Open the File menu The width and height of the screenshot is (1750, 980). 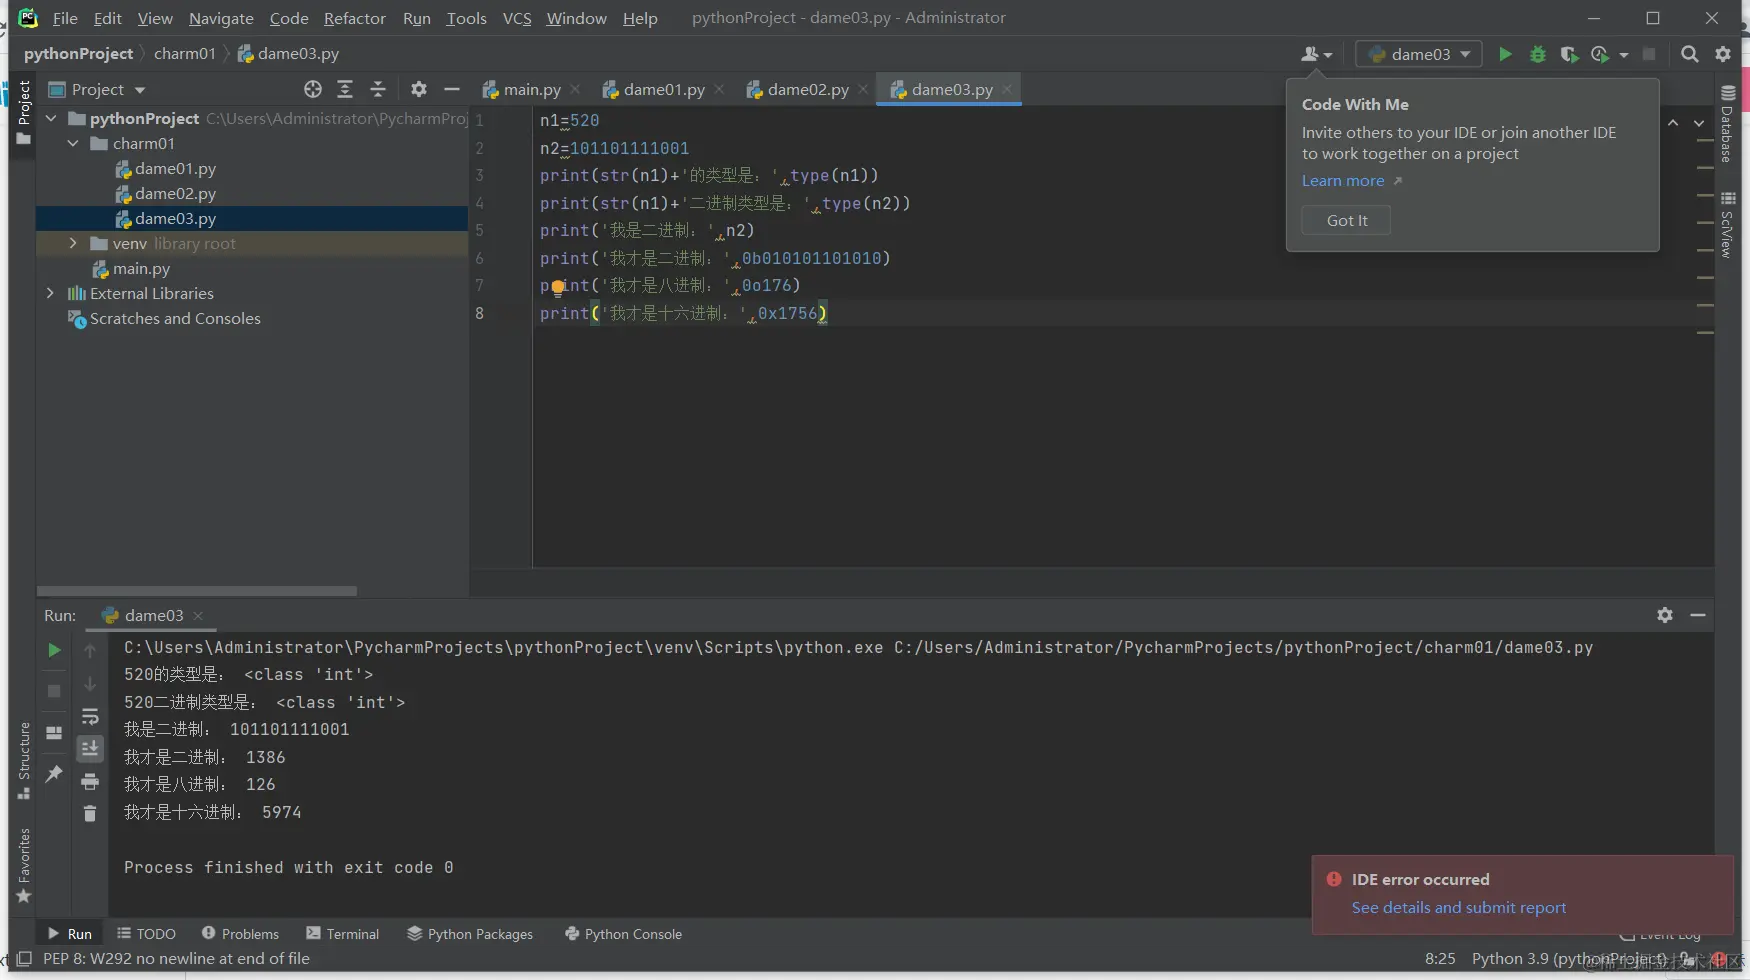tap(65, 18)
